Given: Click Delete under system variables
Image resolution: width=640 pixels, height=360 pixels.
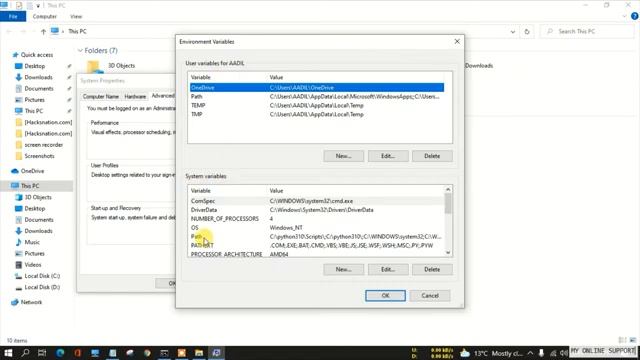Looking at the screenshot, I should (x=432, y=269).
